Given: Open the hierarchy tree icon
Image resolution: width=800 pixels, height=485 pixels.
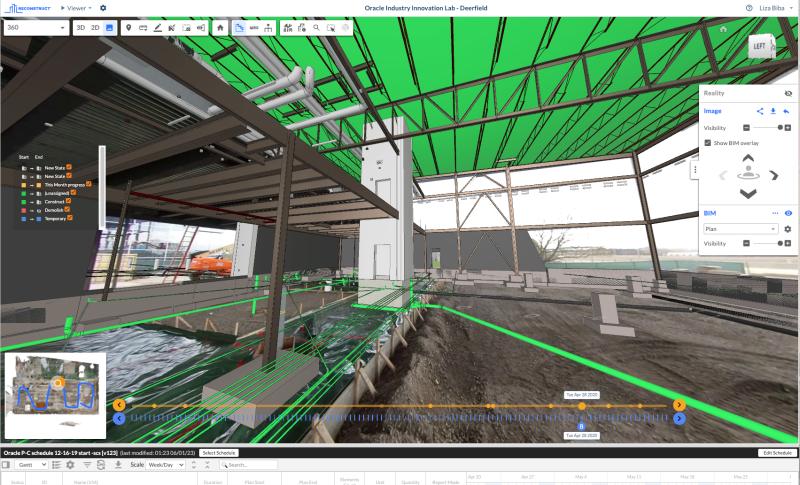Looking at the screenshot, I should click(x=268, y=28).
